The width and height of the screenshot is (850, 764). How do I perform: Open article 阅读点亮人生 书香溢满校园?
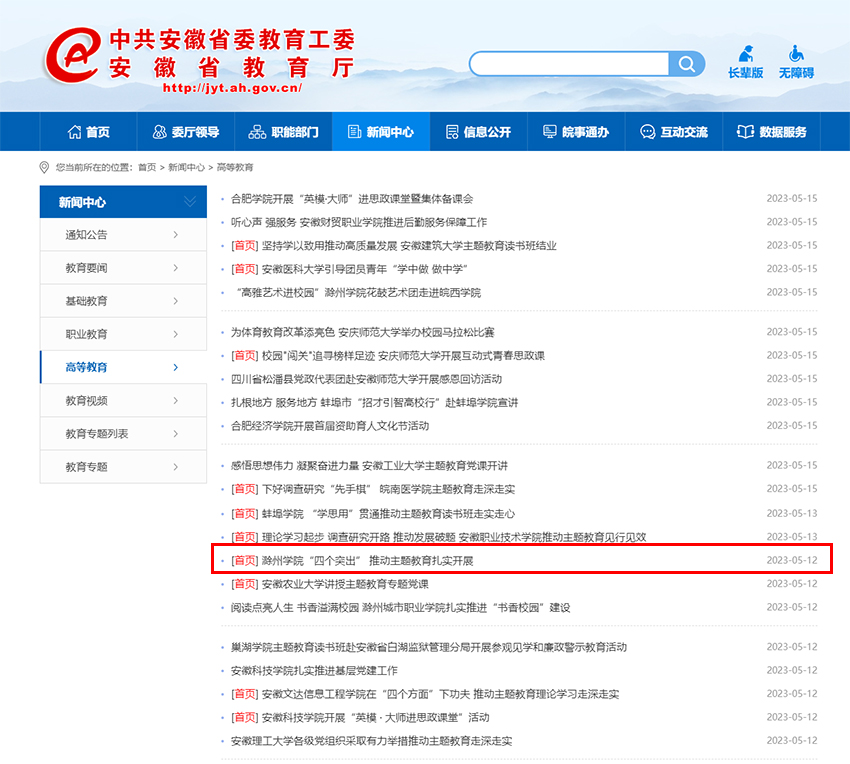(401, 607)
